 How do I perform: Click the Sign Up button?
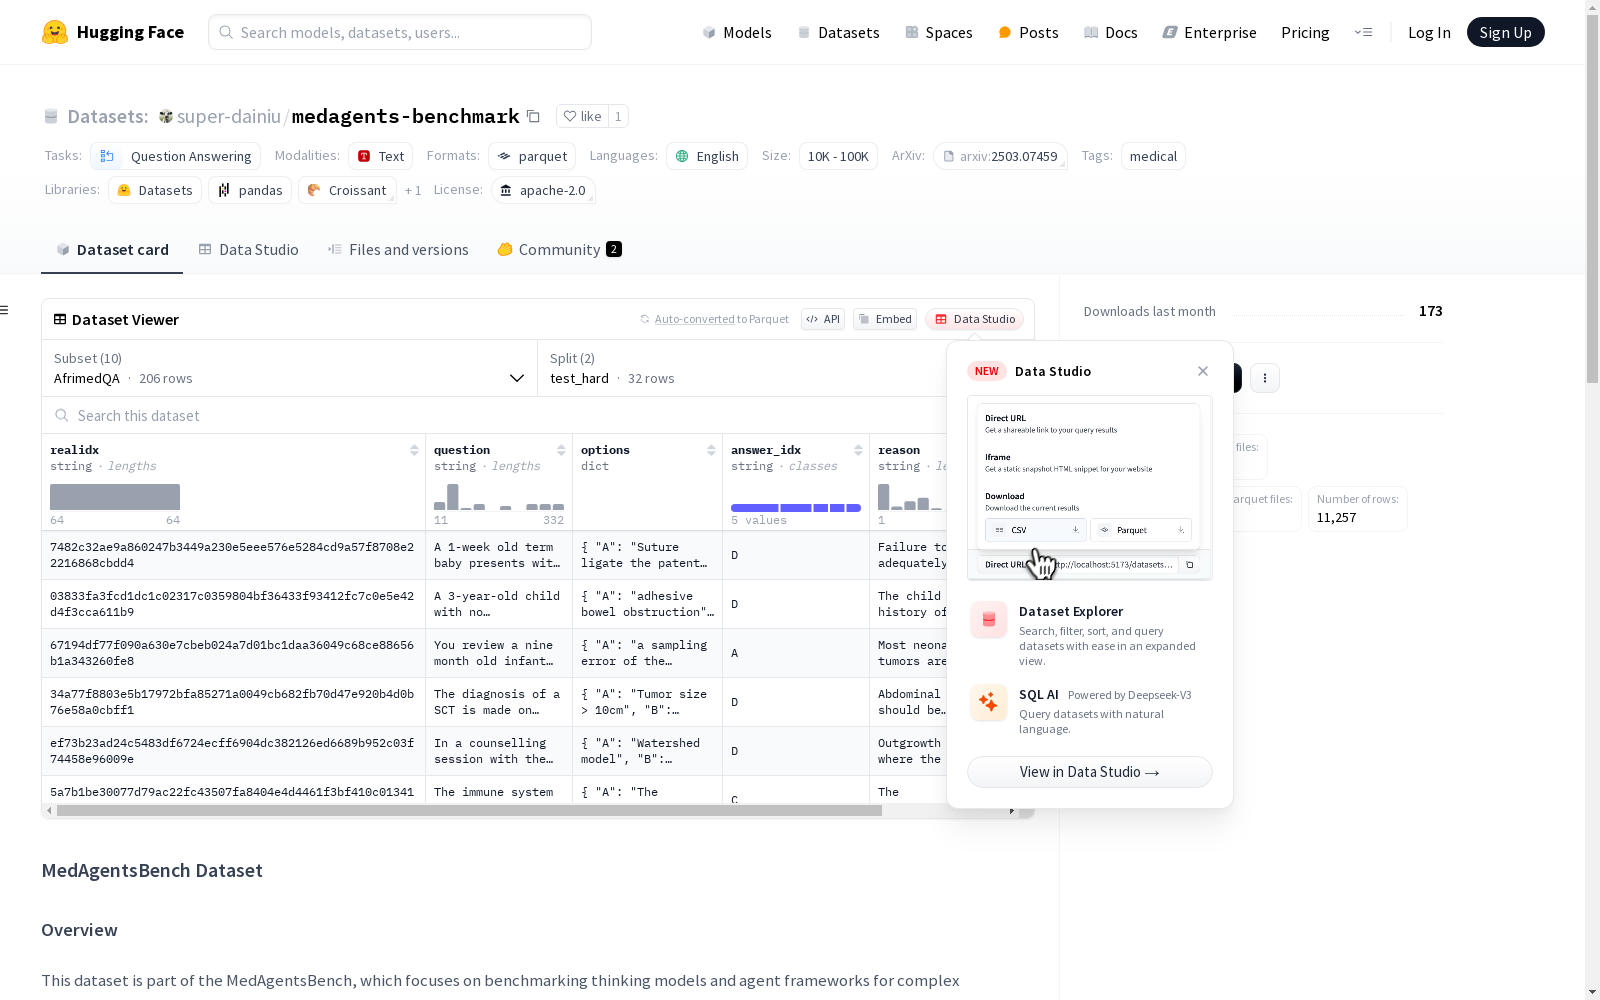[1505, 32]
